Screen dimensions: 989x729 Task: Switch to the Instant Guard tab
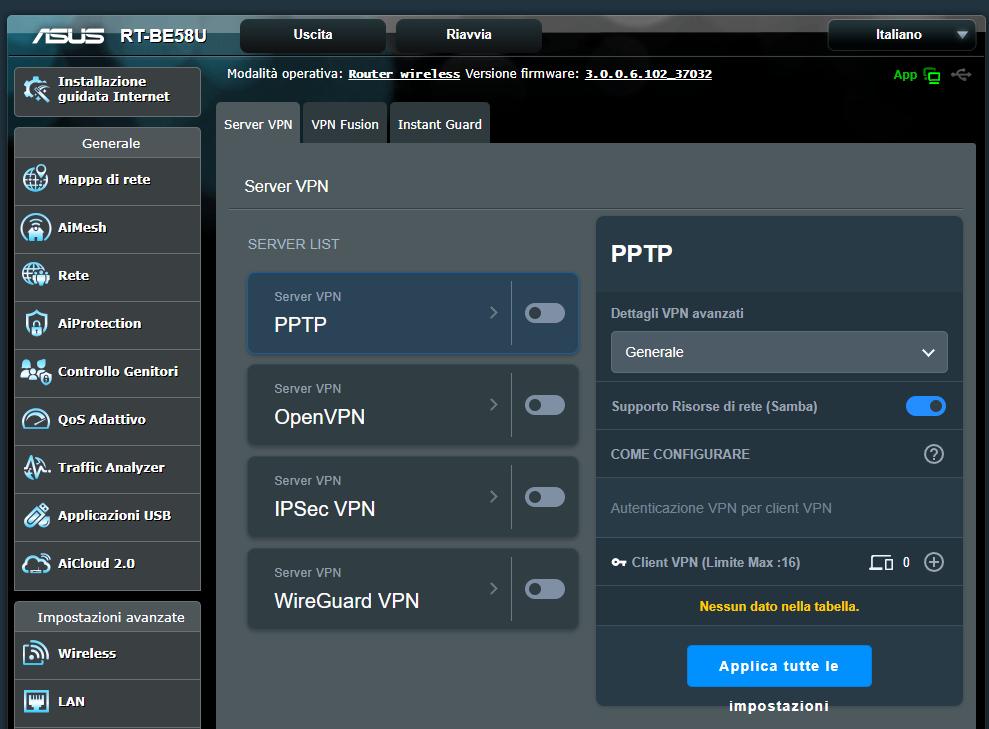[440, 124]
